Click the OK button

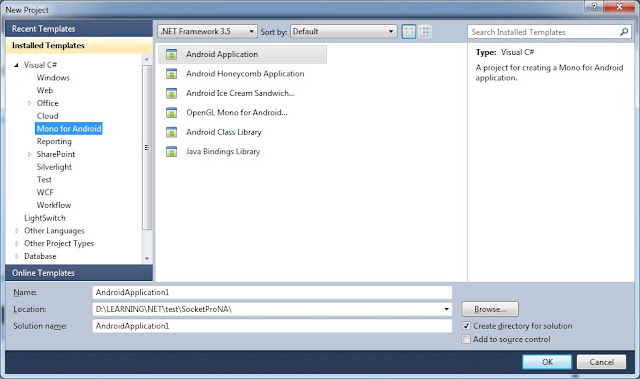(x=547, y=362)
